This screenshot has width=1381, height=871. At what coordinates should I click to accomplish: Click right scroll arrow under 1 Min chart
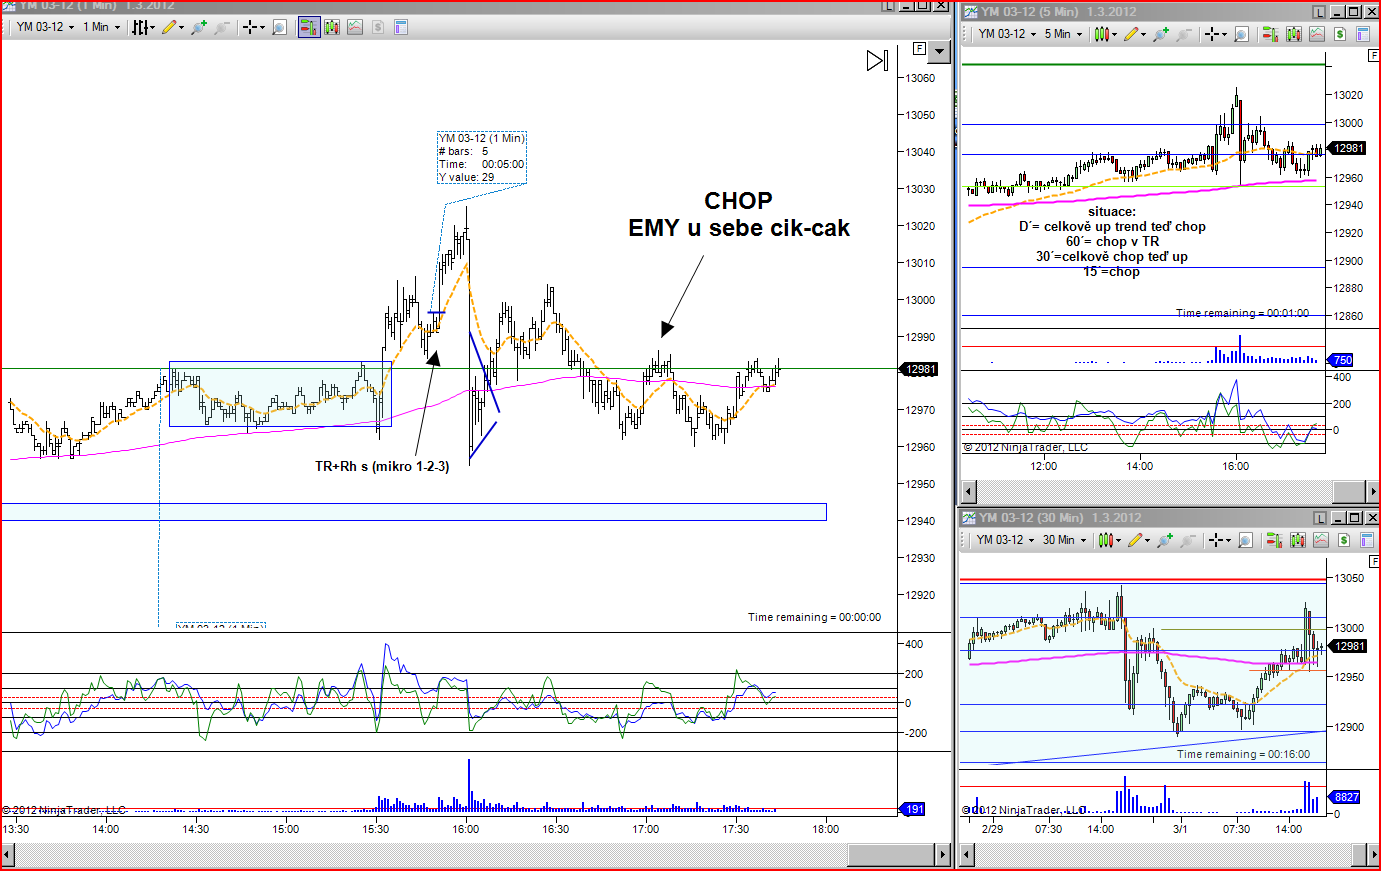coord(942,856)
